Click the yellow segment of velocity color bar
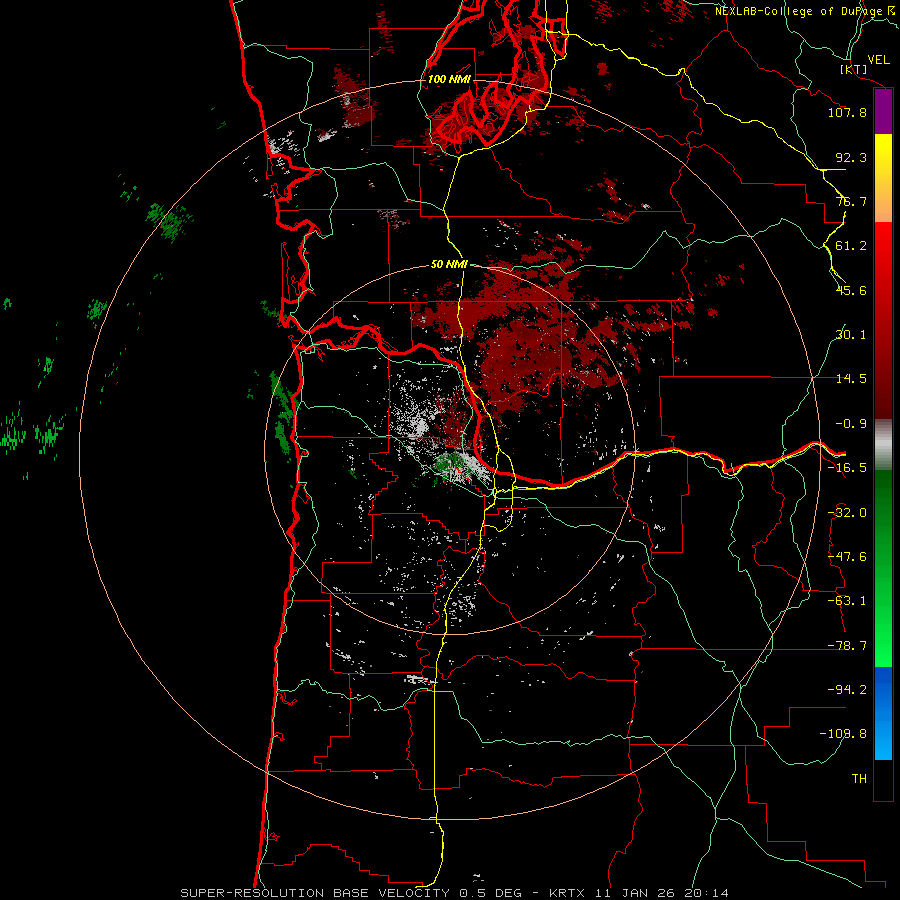This screenshot has height=900, width=900. pyautogui.click(x=883, y=178)
